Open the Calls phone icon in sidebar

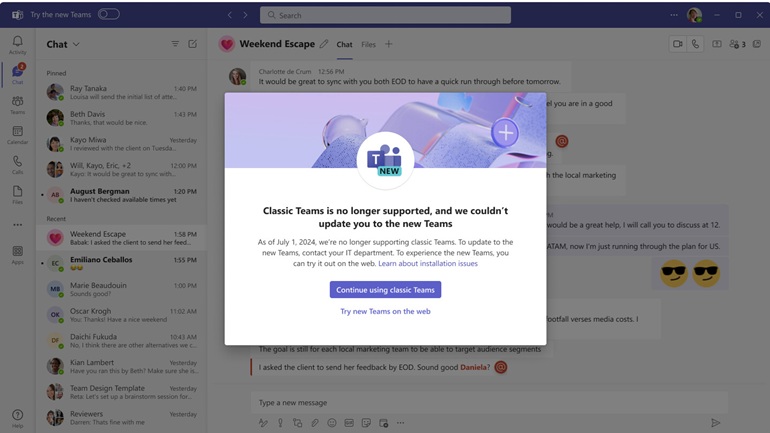pos(17,164)
